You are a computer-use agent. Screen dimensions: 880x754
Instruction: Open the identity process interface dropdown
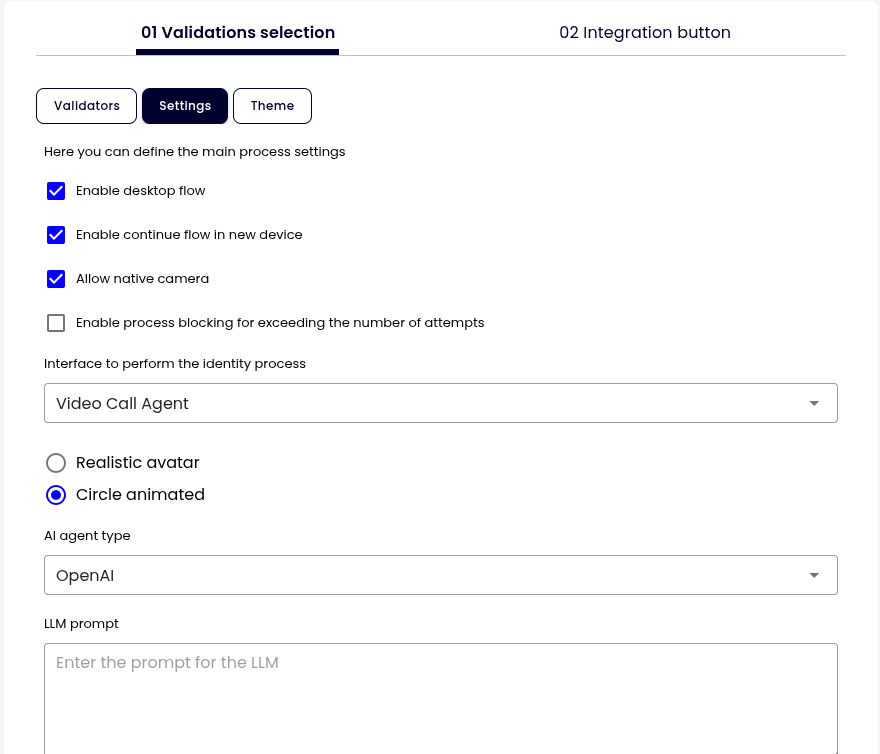coord(440,403)
